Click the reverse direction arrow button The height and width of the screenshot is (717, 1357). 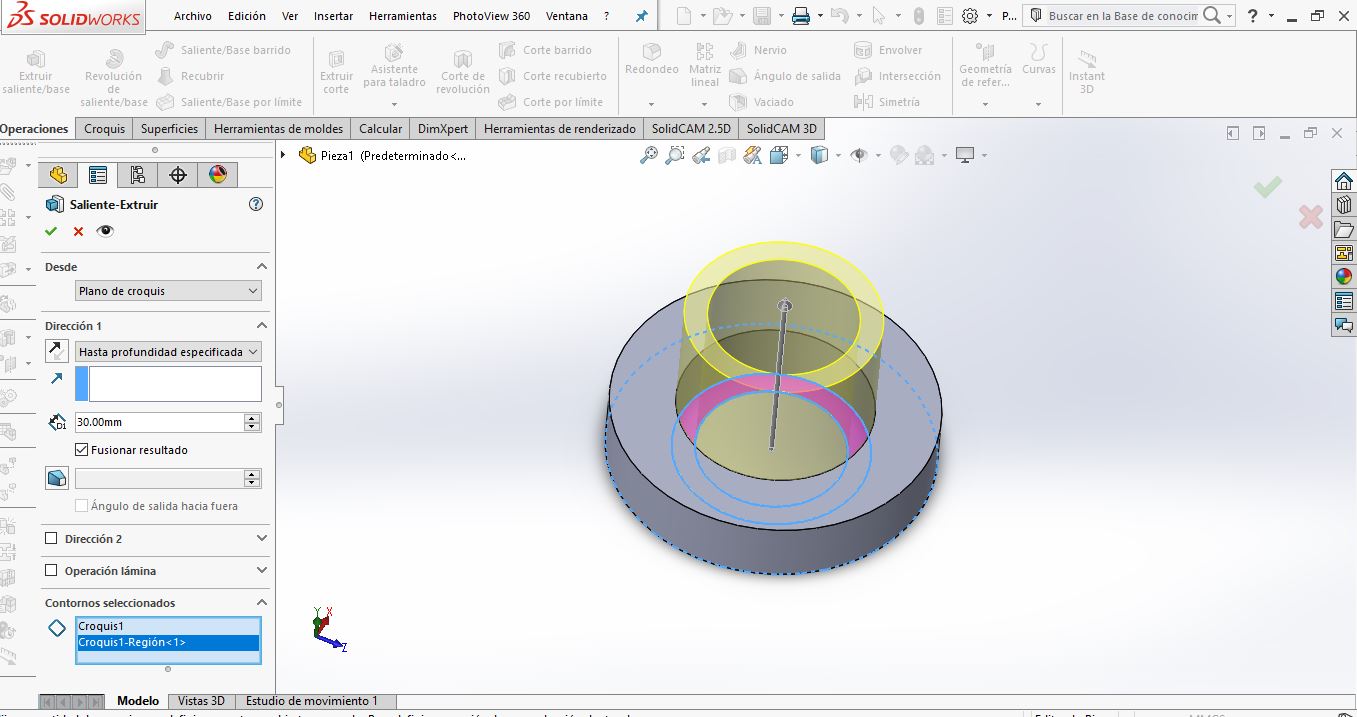pos(57,352)
